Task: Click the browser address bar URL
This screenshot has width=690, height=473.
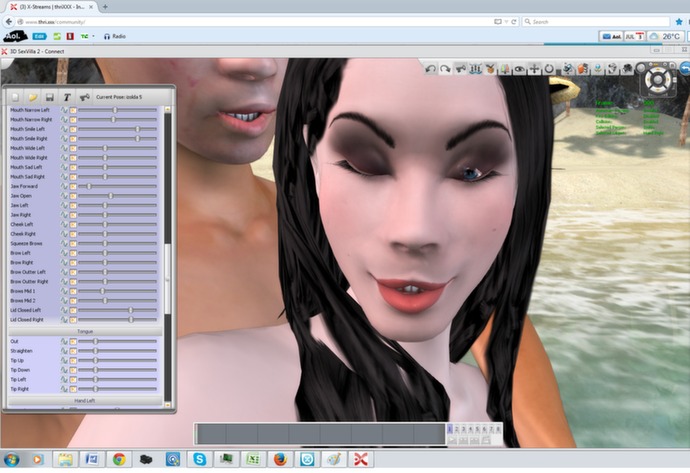Action: pyautogui.click(x=55, y=22)
